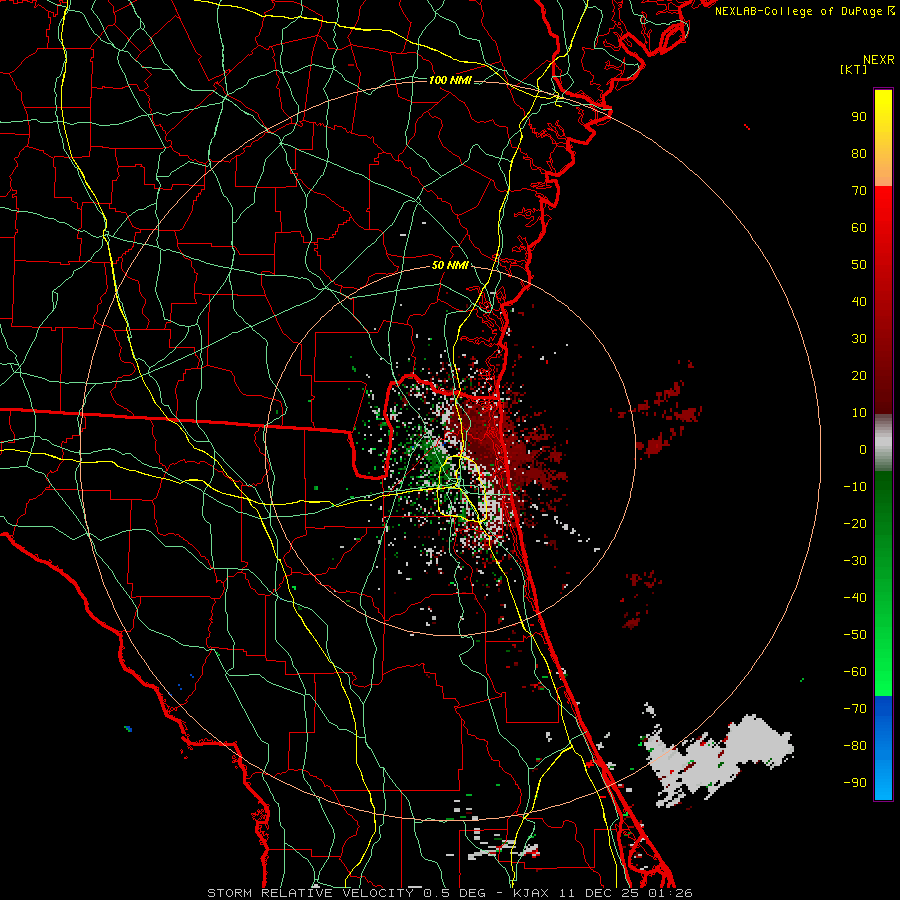The width and height of the screenshot is (900, 900).
Task: Click the 10 value on velocity scale
Action: pyautogui.click(x=859, y=413)
